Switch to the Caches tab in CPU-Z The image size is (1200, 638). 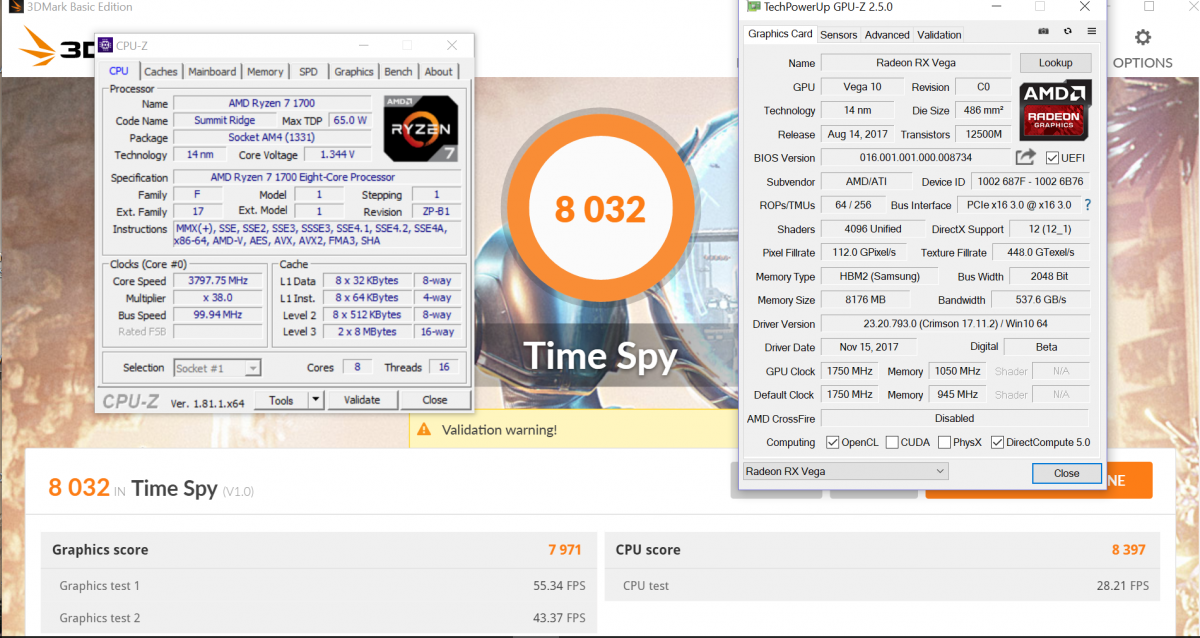click(x=160, y=71)
